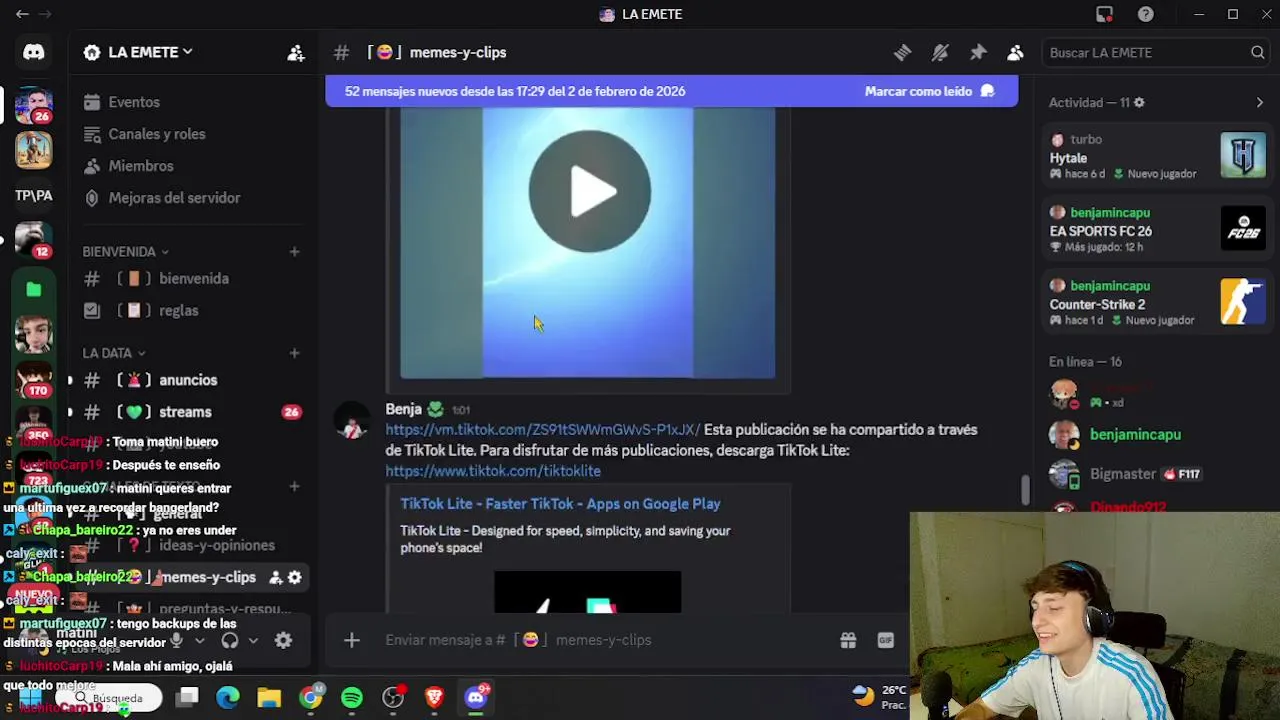The image size is (1280, 720).
Task: Open turbo's Hytale activity card
Action: pyautogui.click(x=1157, y=156)
